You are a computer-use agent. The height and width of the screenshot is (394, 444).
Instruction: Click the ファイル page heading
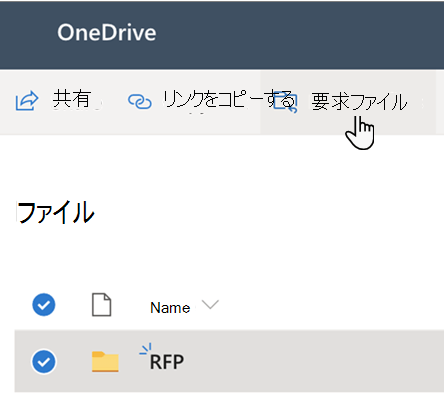[x=55, y=212]
